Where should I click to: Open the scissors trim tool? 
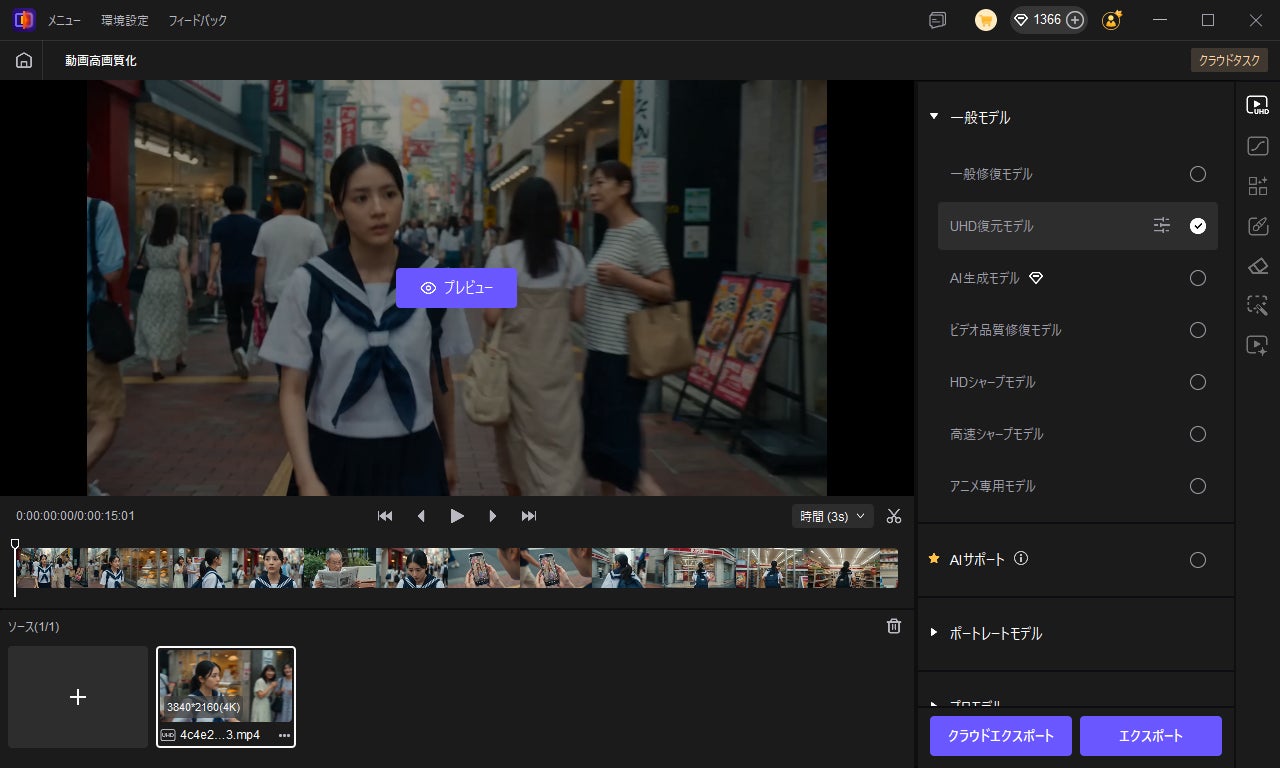(x=894, y=516)
